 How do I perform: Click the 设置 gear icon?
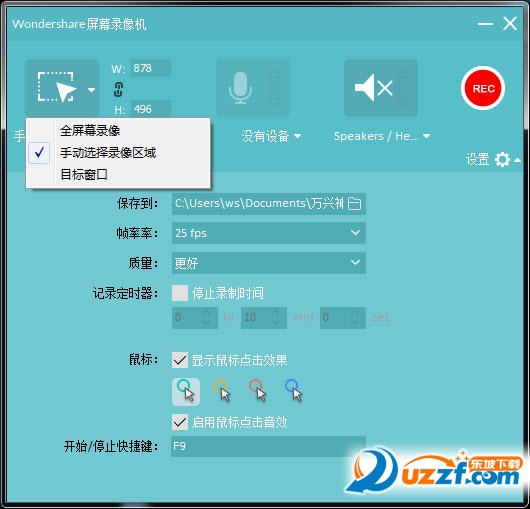502,159
